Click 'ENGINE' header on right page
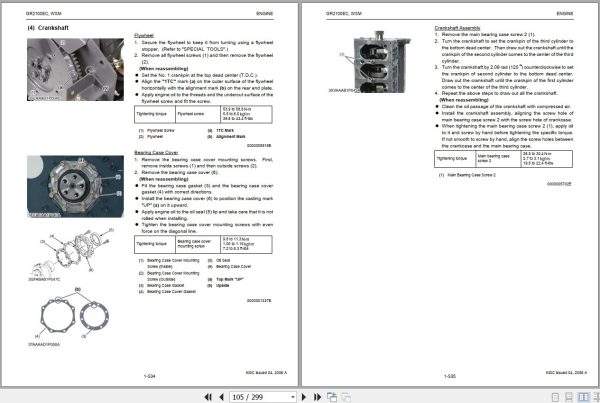Image resolution: width=600 pixels, height=403 pixels. pyautogui.click(x=565, y=13)
